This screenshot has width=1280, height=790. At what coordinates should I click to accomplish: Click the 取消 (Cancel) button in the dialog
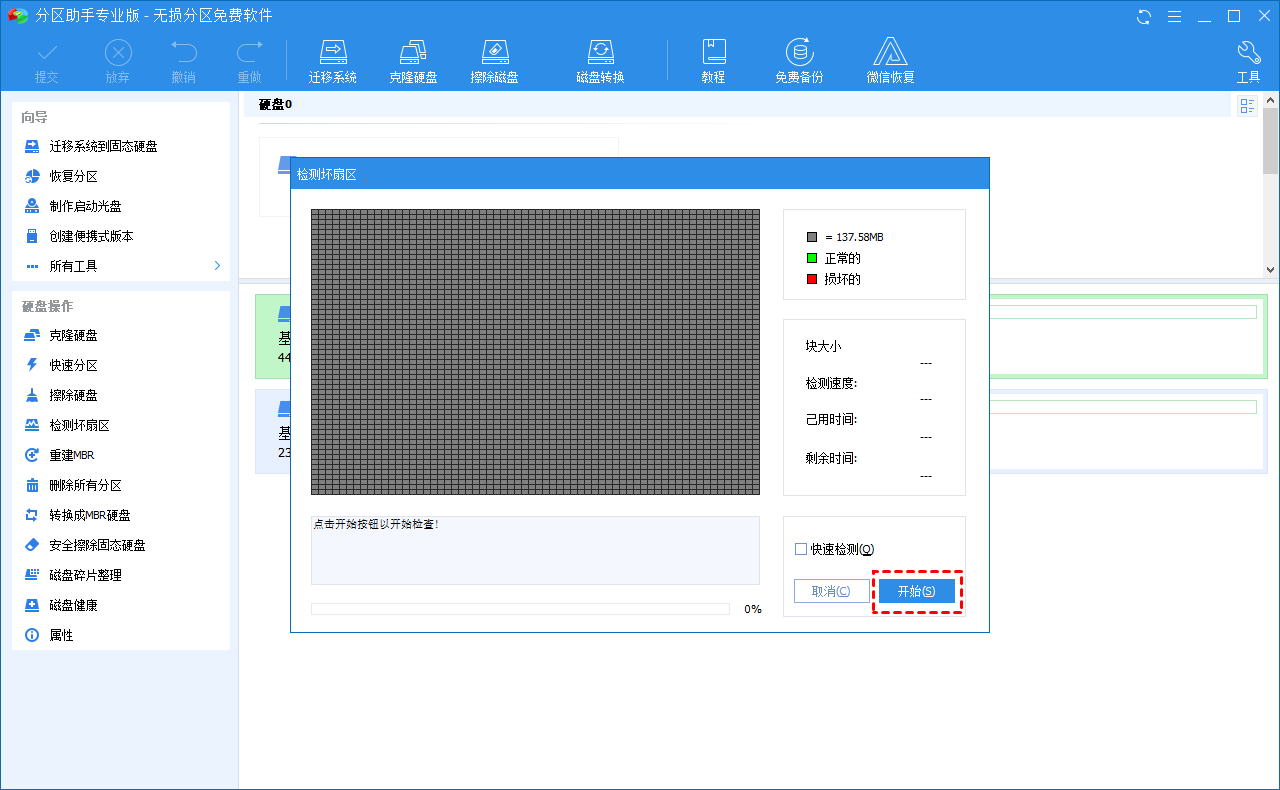(832, 590)
